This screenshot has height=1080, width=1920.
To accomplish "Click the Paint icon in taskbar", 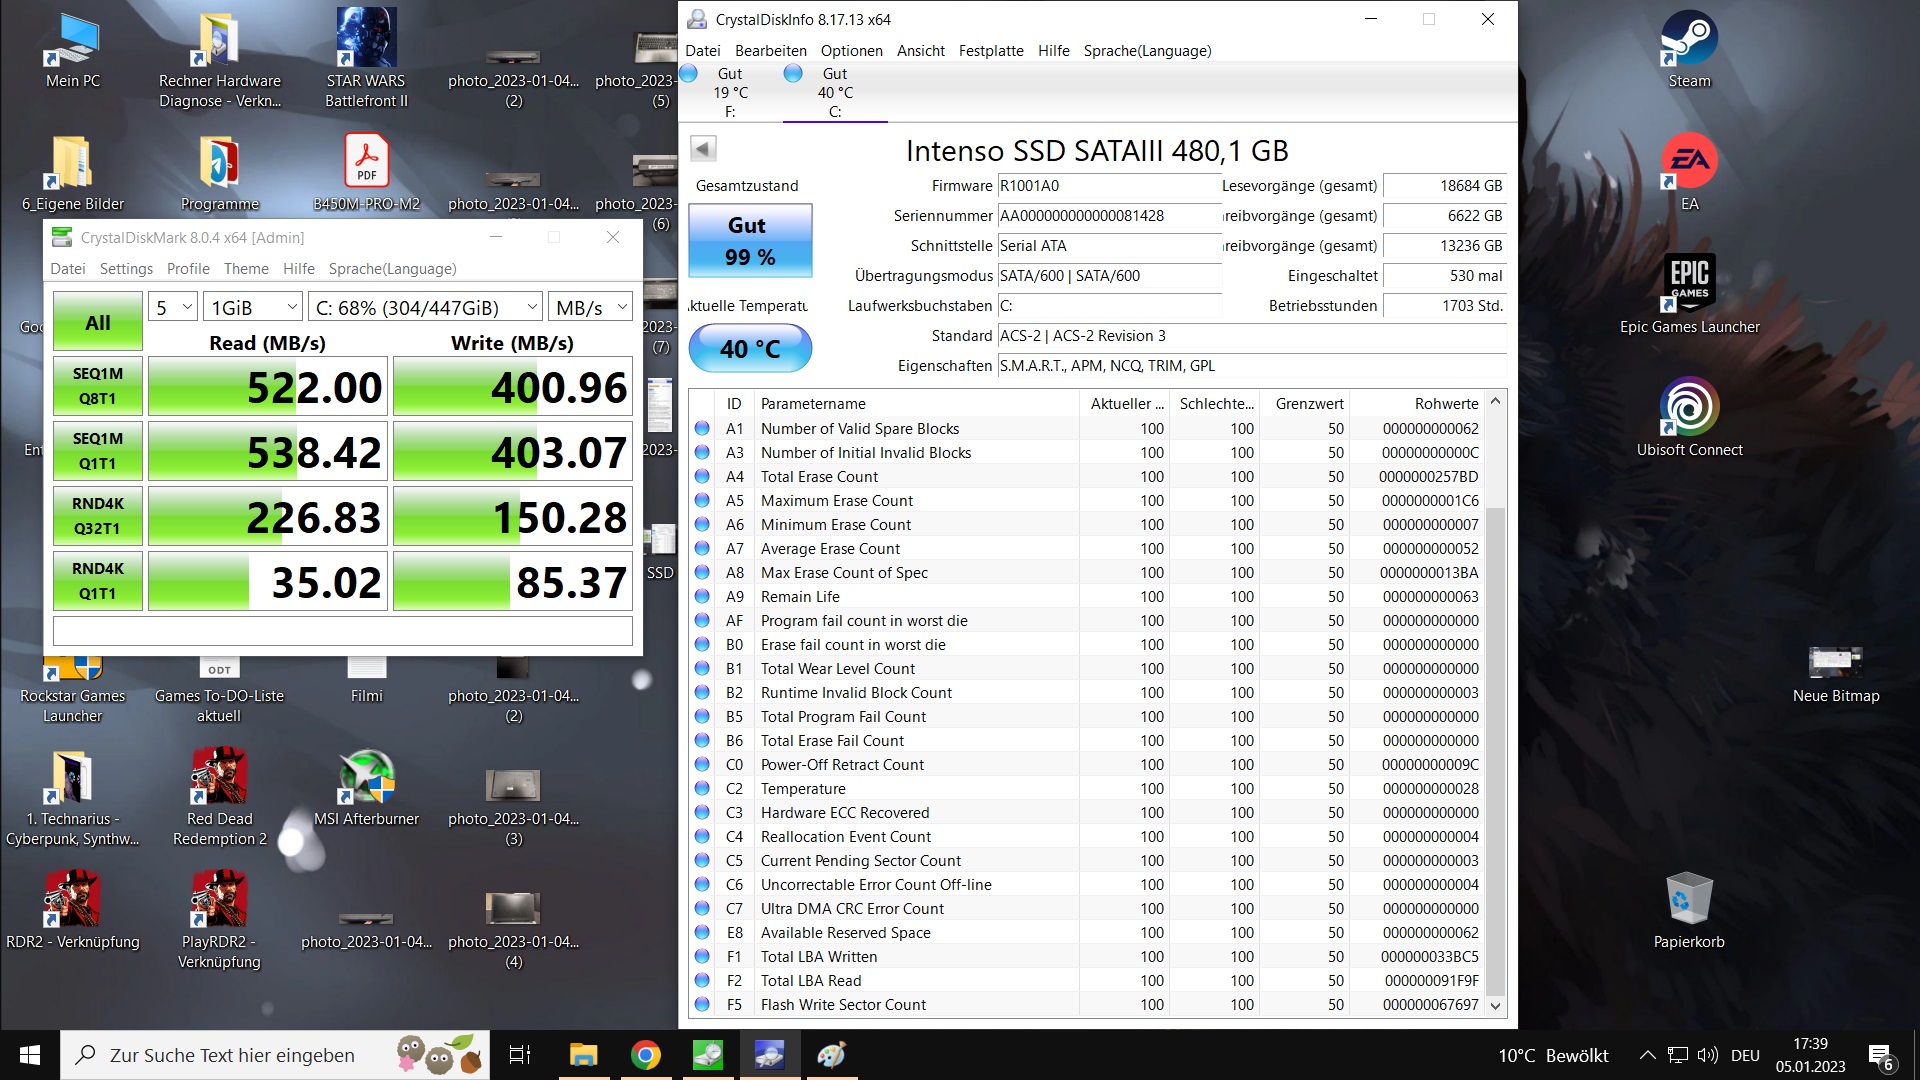I will [831, 1055].
